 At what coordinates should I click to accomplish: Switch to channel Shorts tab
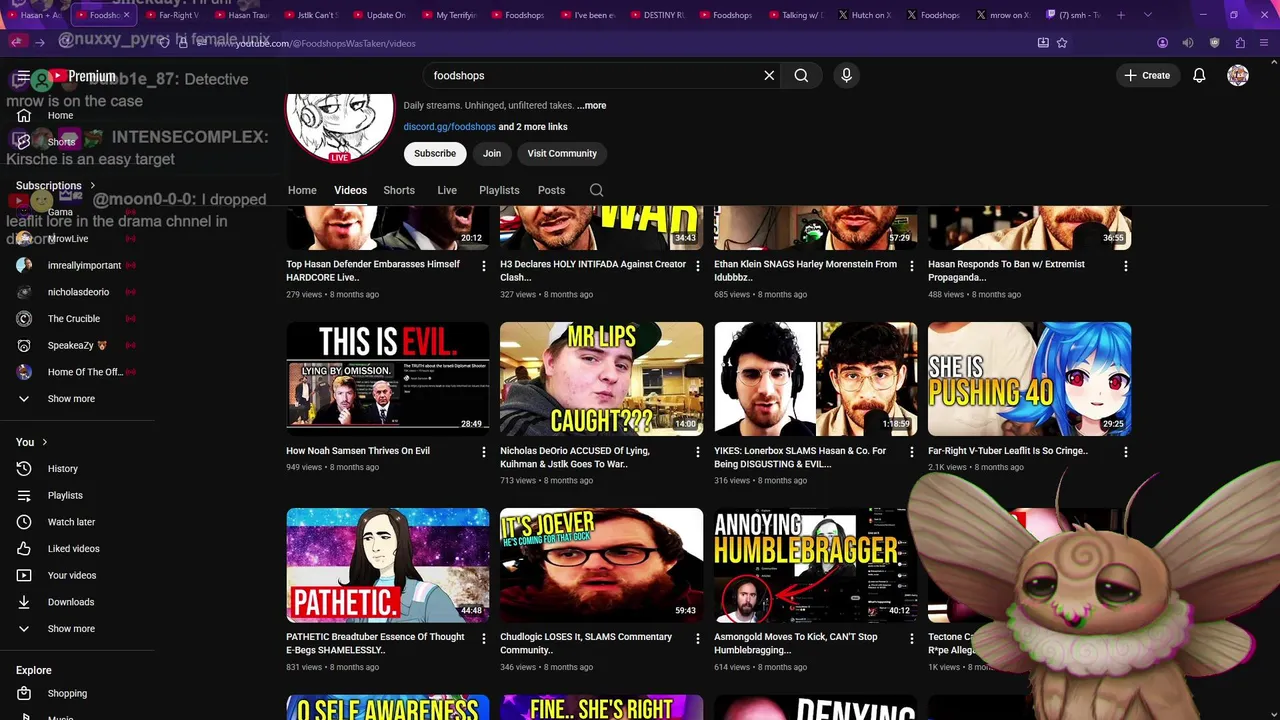[399, 190]
